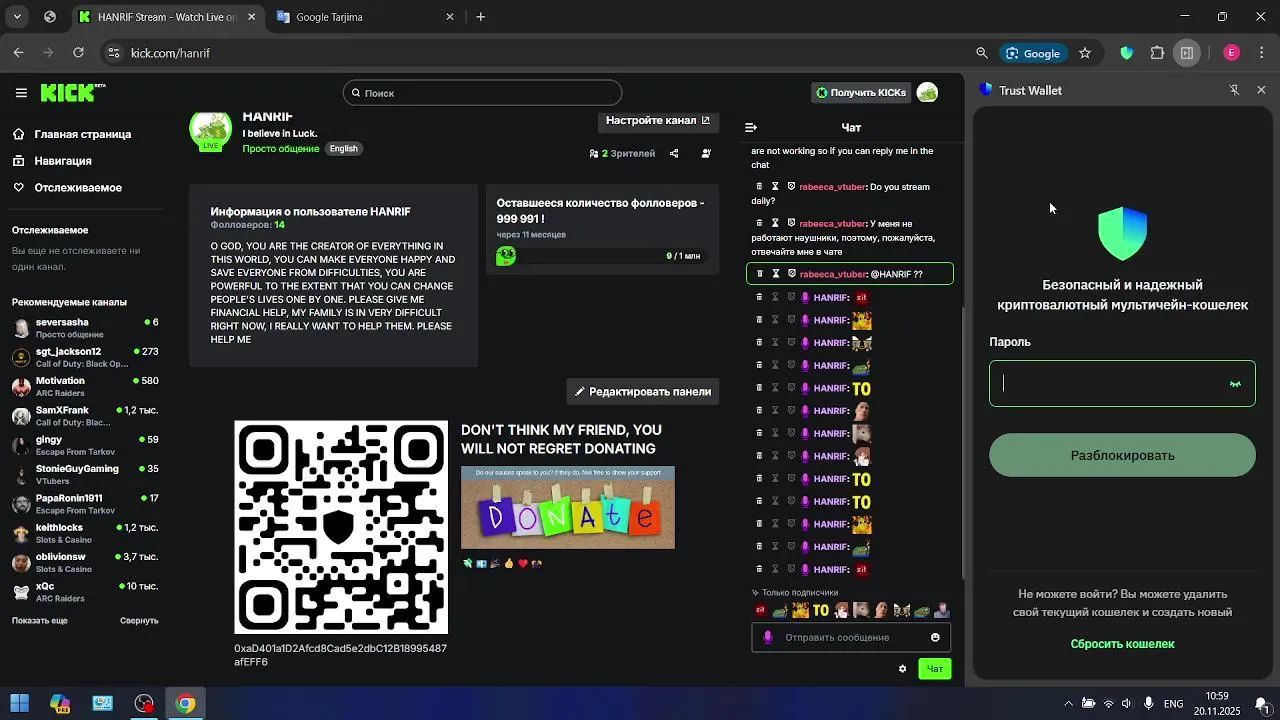Open the xQc recommended channel
1280x720 pixels.
click(85, 592)
